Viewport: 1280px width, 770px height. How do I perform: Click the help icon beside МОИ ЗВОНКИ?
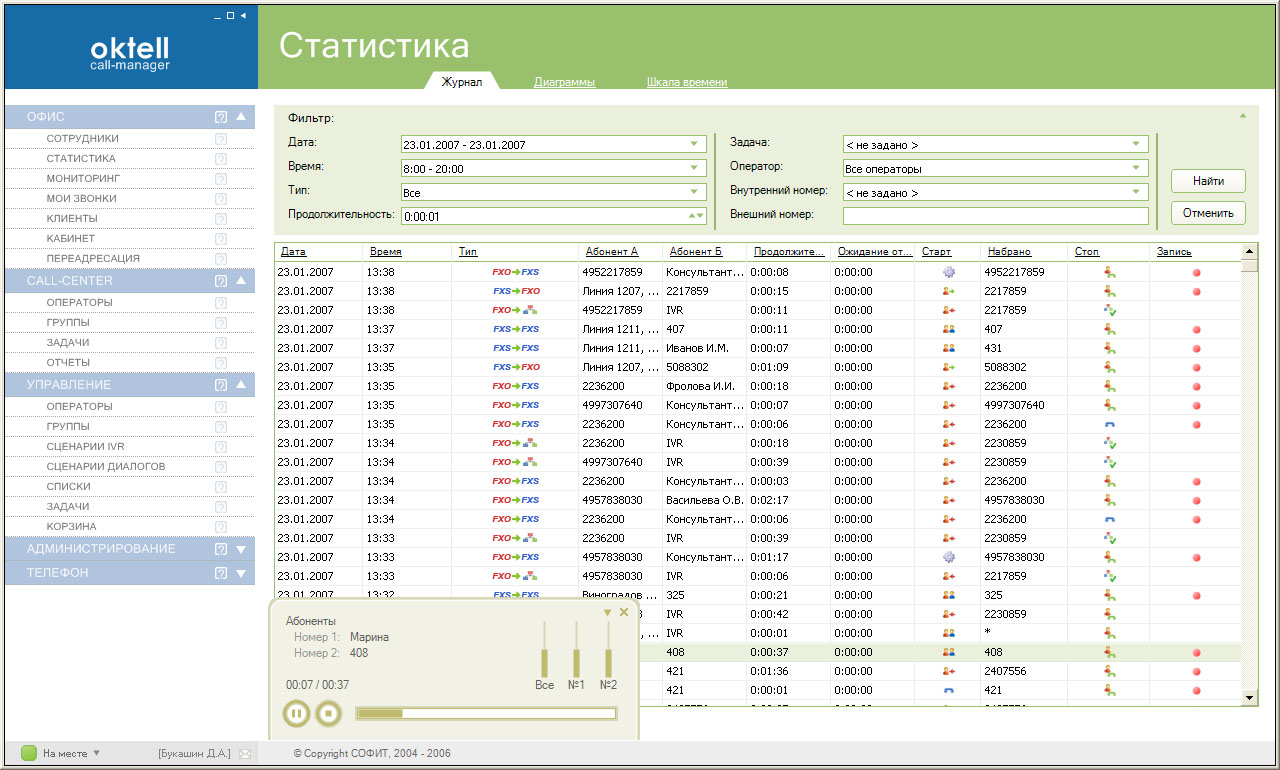(221, 199)
